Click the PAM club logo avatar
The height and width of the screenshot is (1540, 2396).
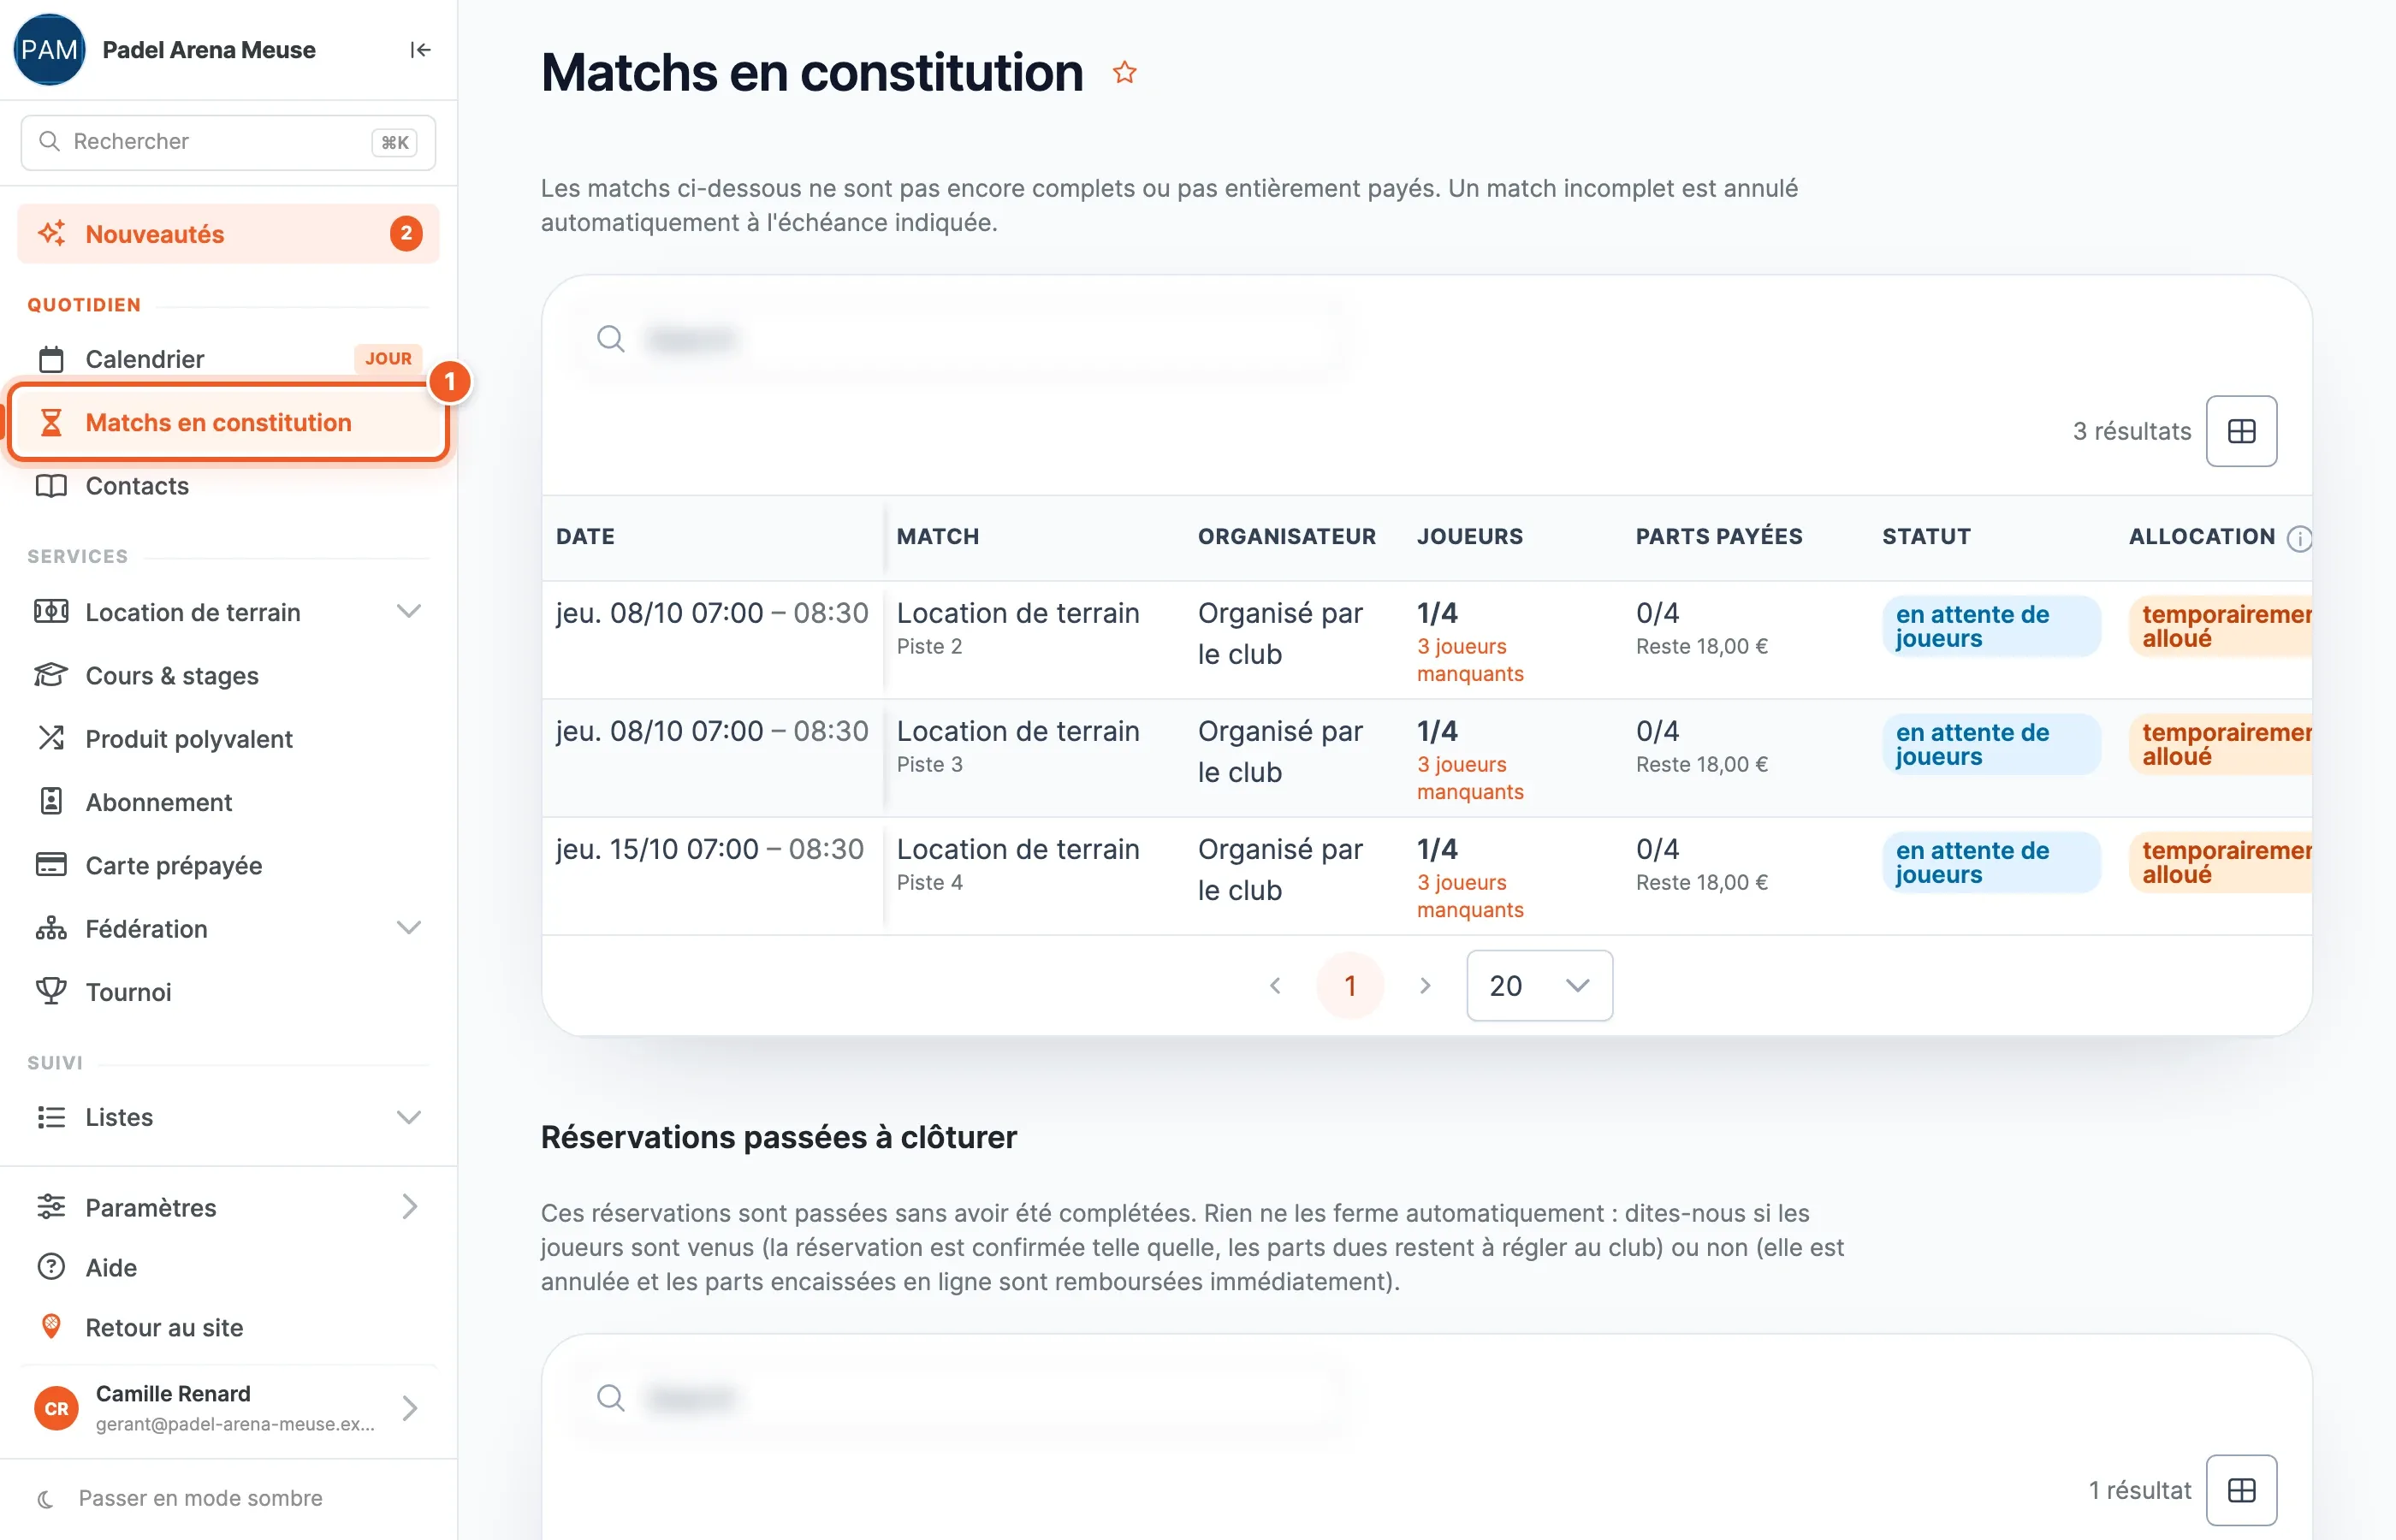point(49,50)
